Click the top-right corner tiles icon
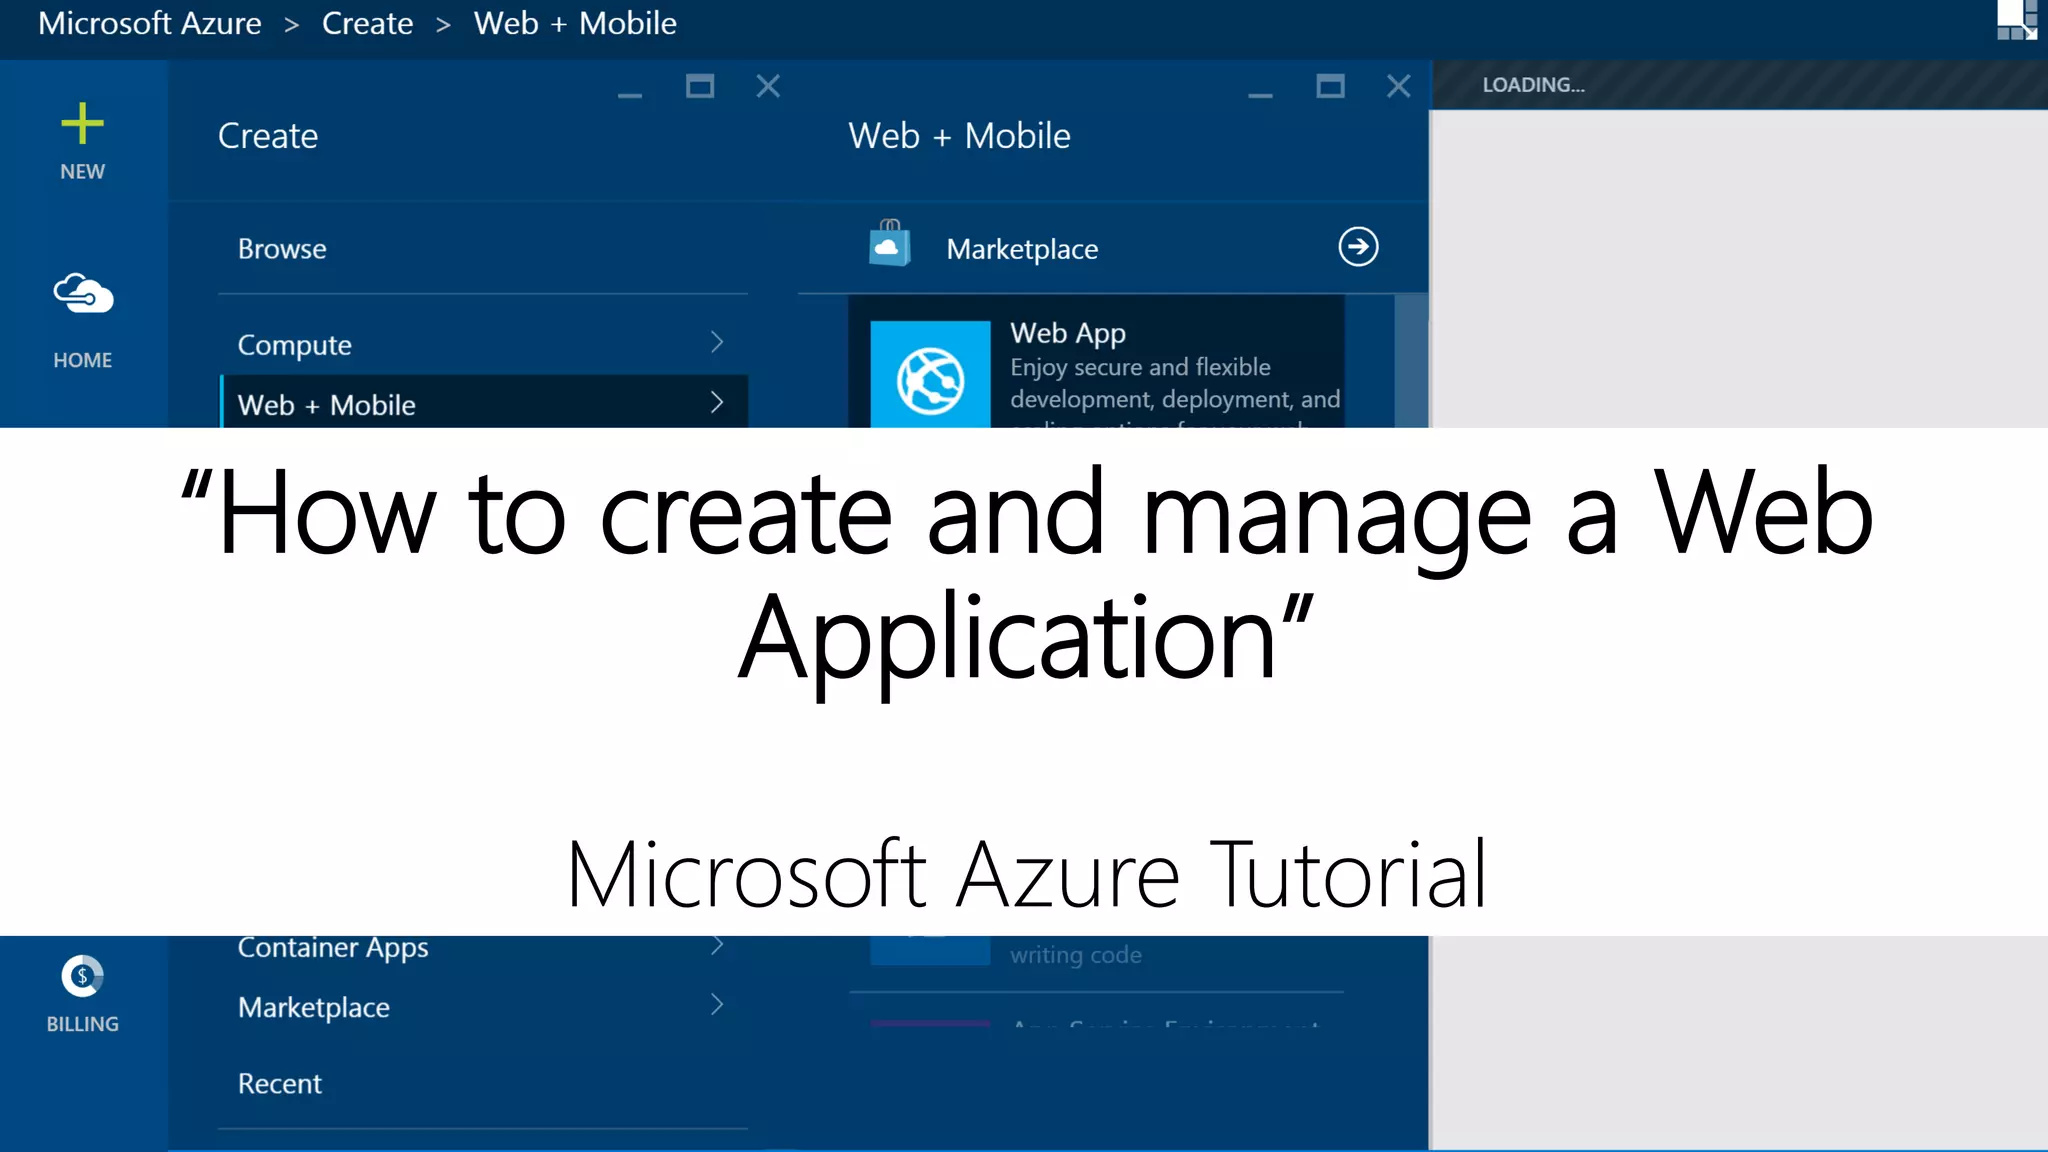 pos(2016,20)
